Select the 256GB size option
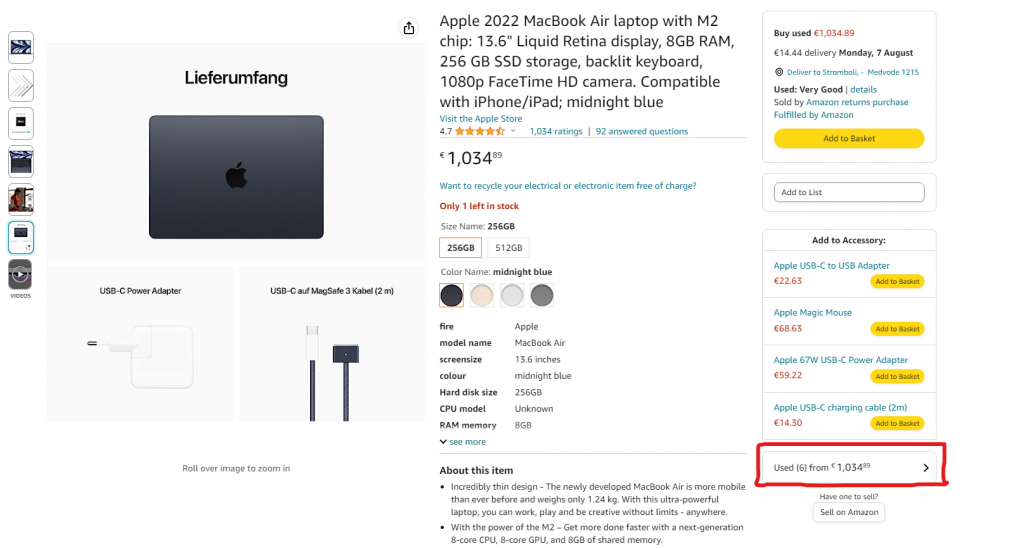 pos(461,248)
